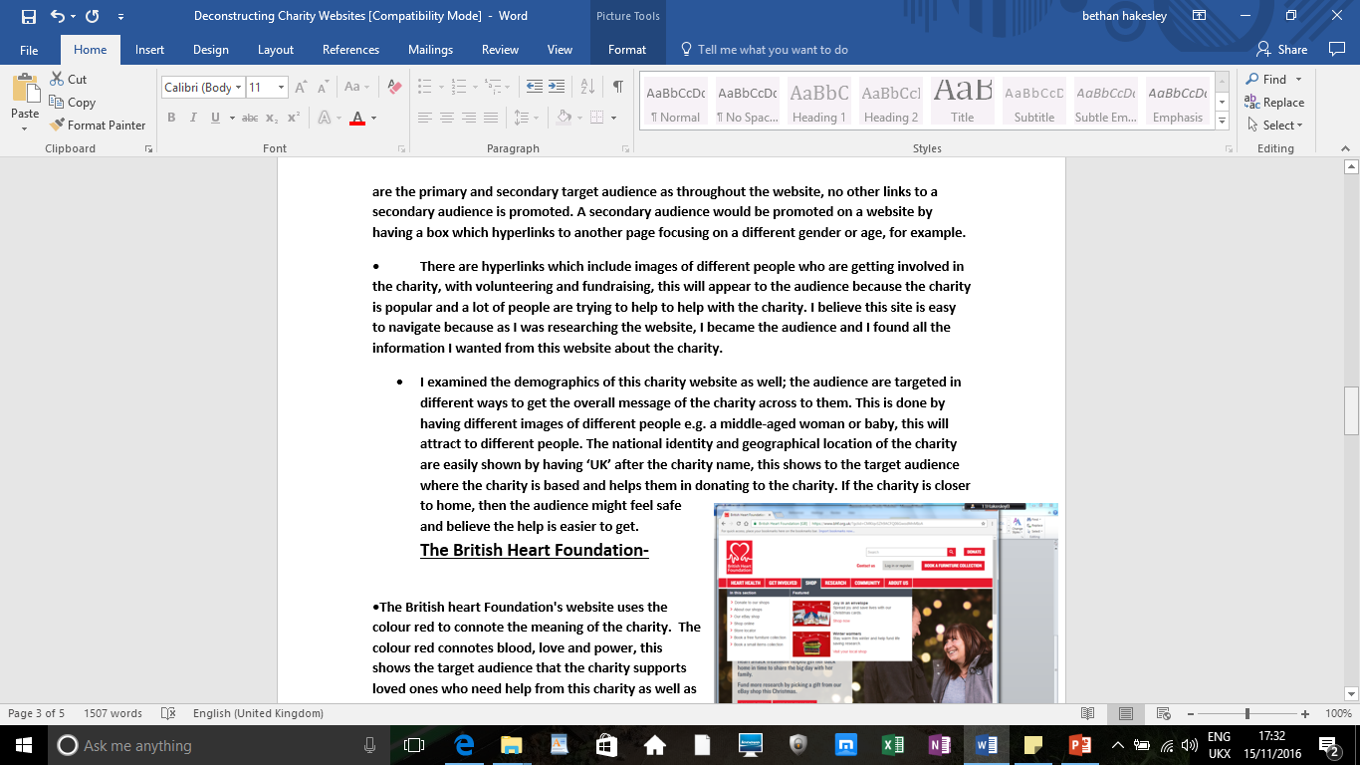
Task: Apply the No Spacing style
Action: pyautogui.click(x=747, y=102)
